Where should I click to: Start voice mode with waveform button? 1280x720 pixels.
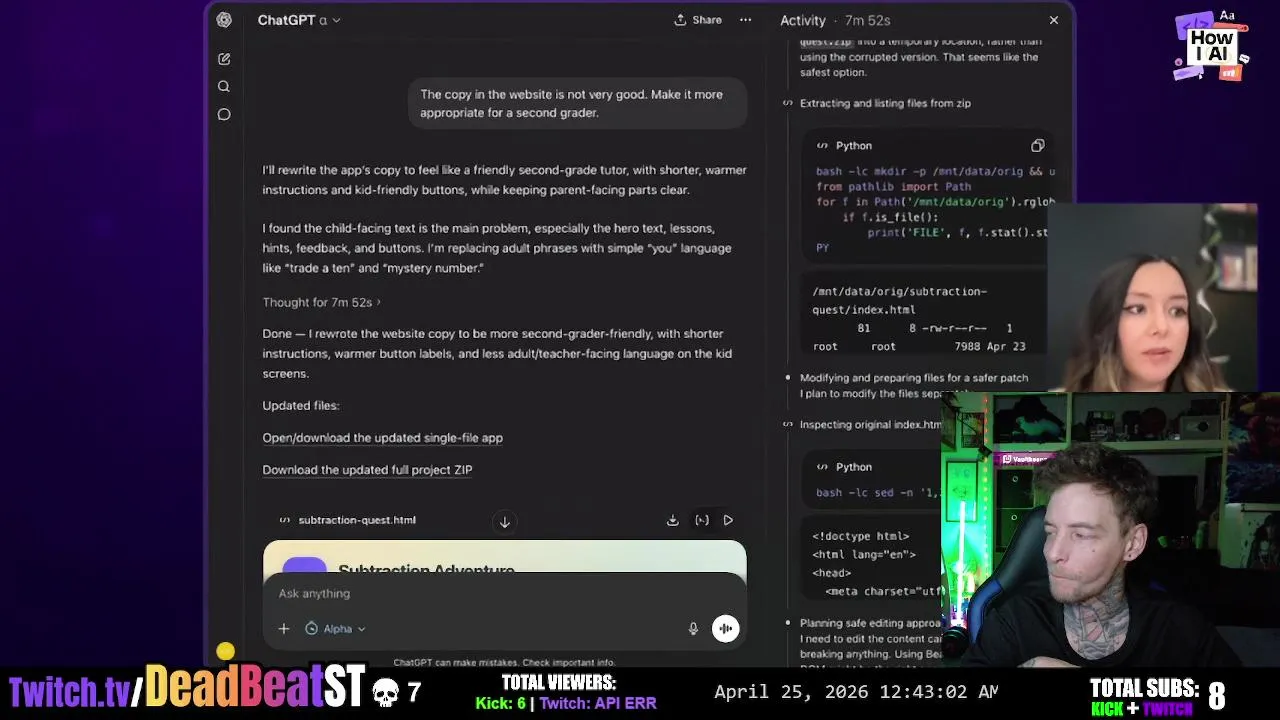726,628
